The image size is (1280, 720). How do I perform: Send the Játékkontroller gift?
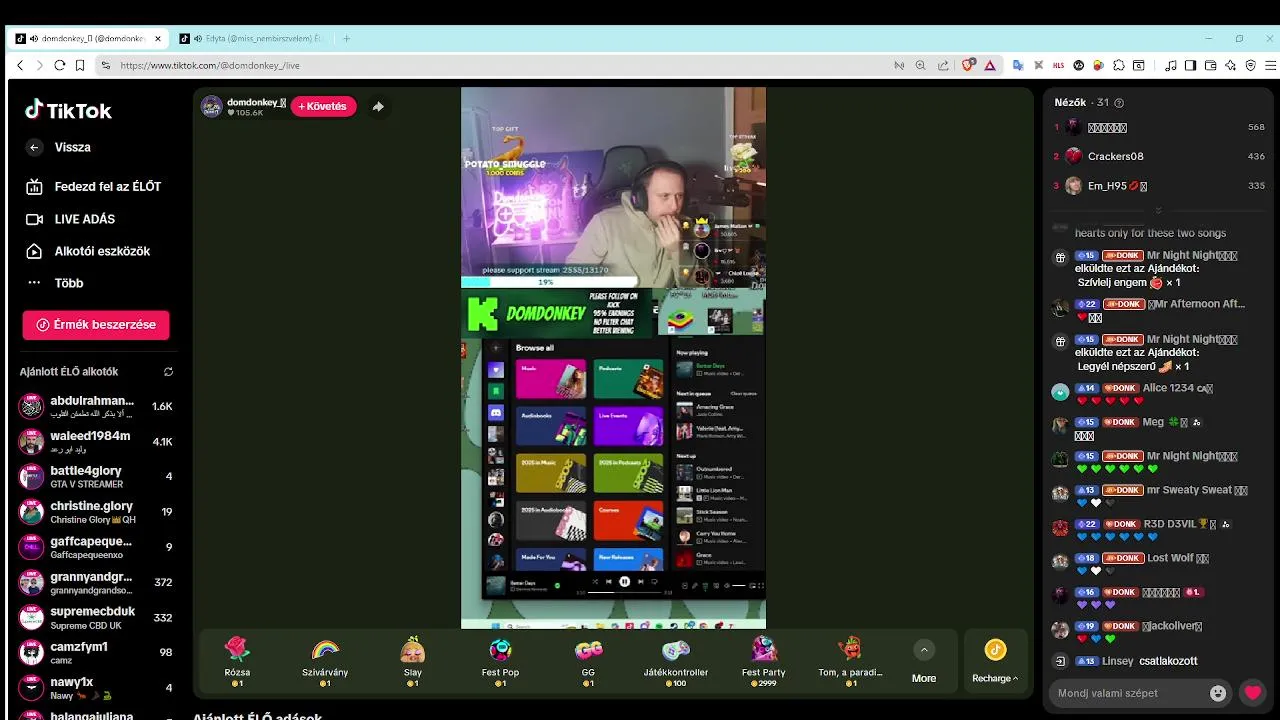click(676, 660)
